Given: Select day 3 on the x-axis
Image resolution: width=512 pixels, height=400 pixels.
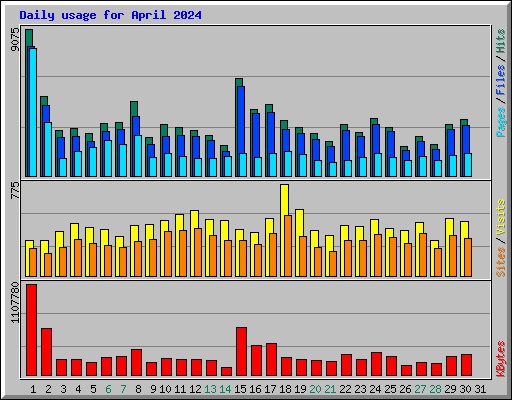Looking at the screenshot, I should click(x=63, y=389).
